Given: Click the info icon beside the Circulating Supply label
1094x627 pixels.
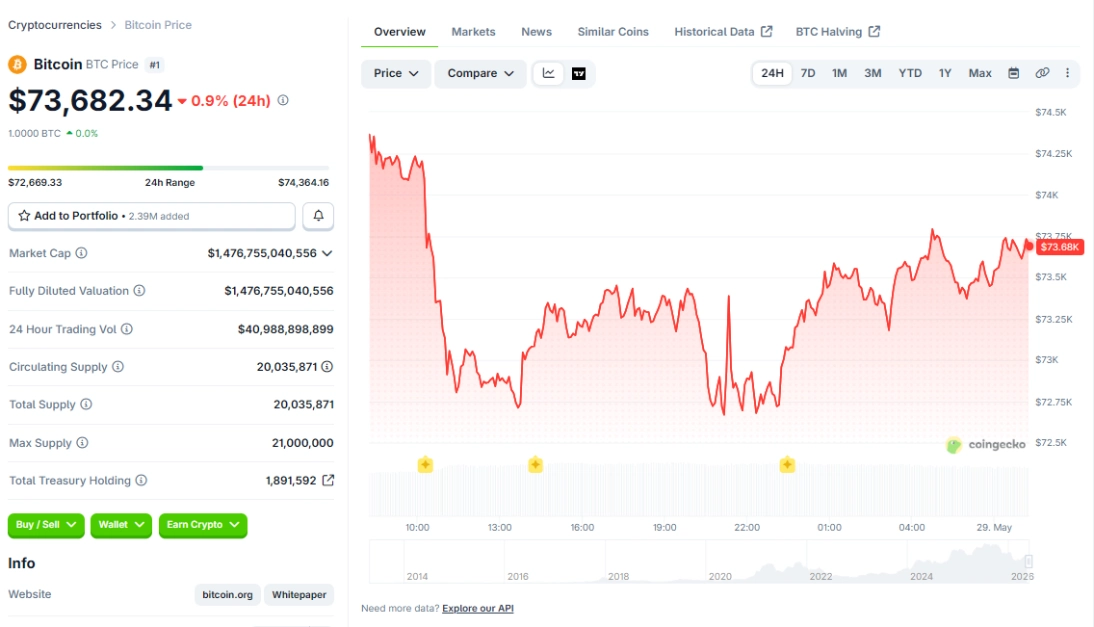Looking at the screenshot, I should (x=118, y=366).
